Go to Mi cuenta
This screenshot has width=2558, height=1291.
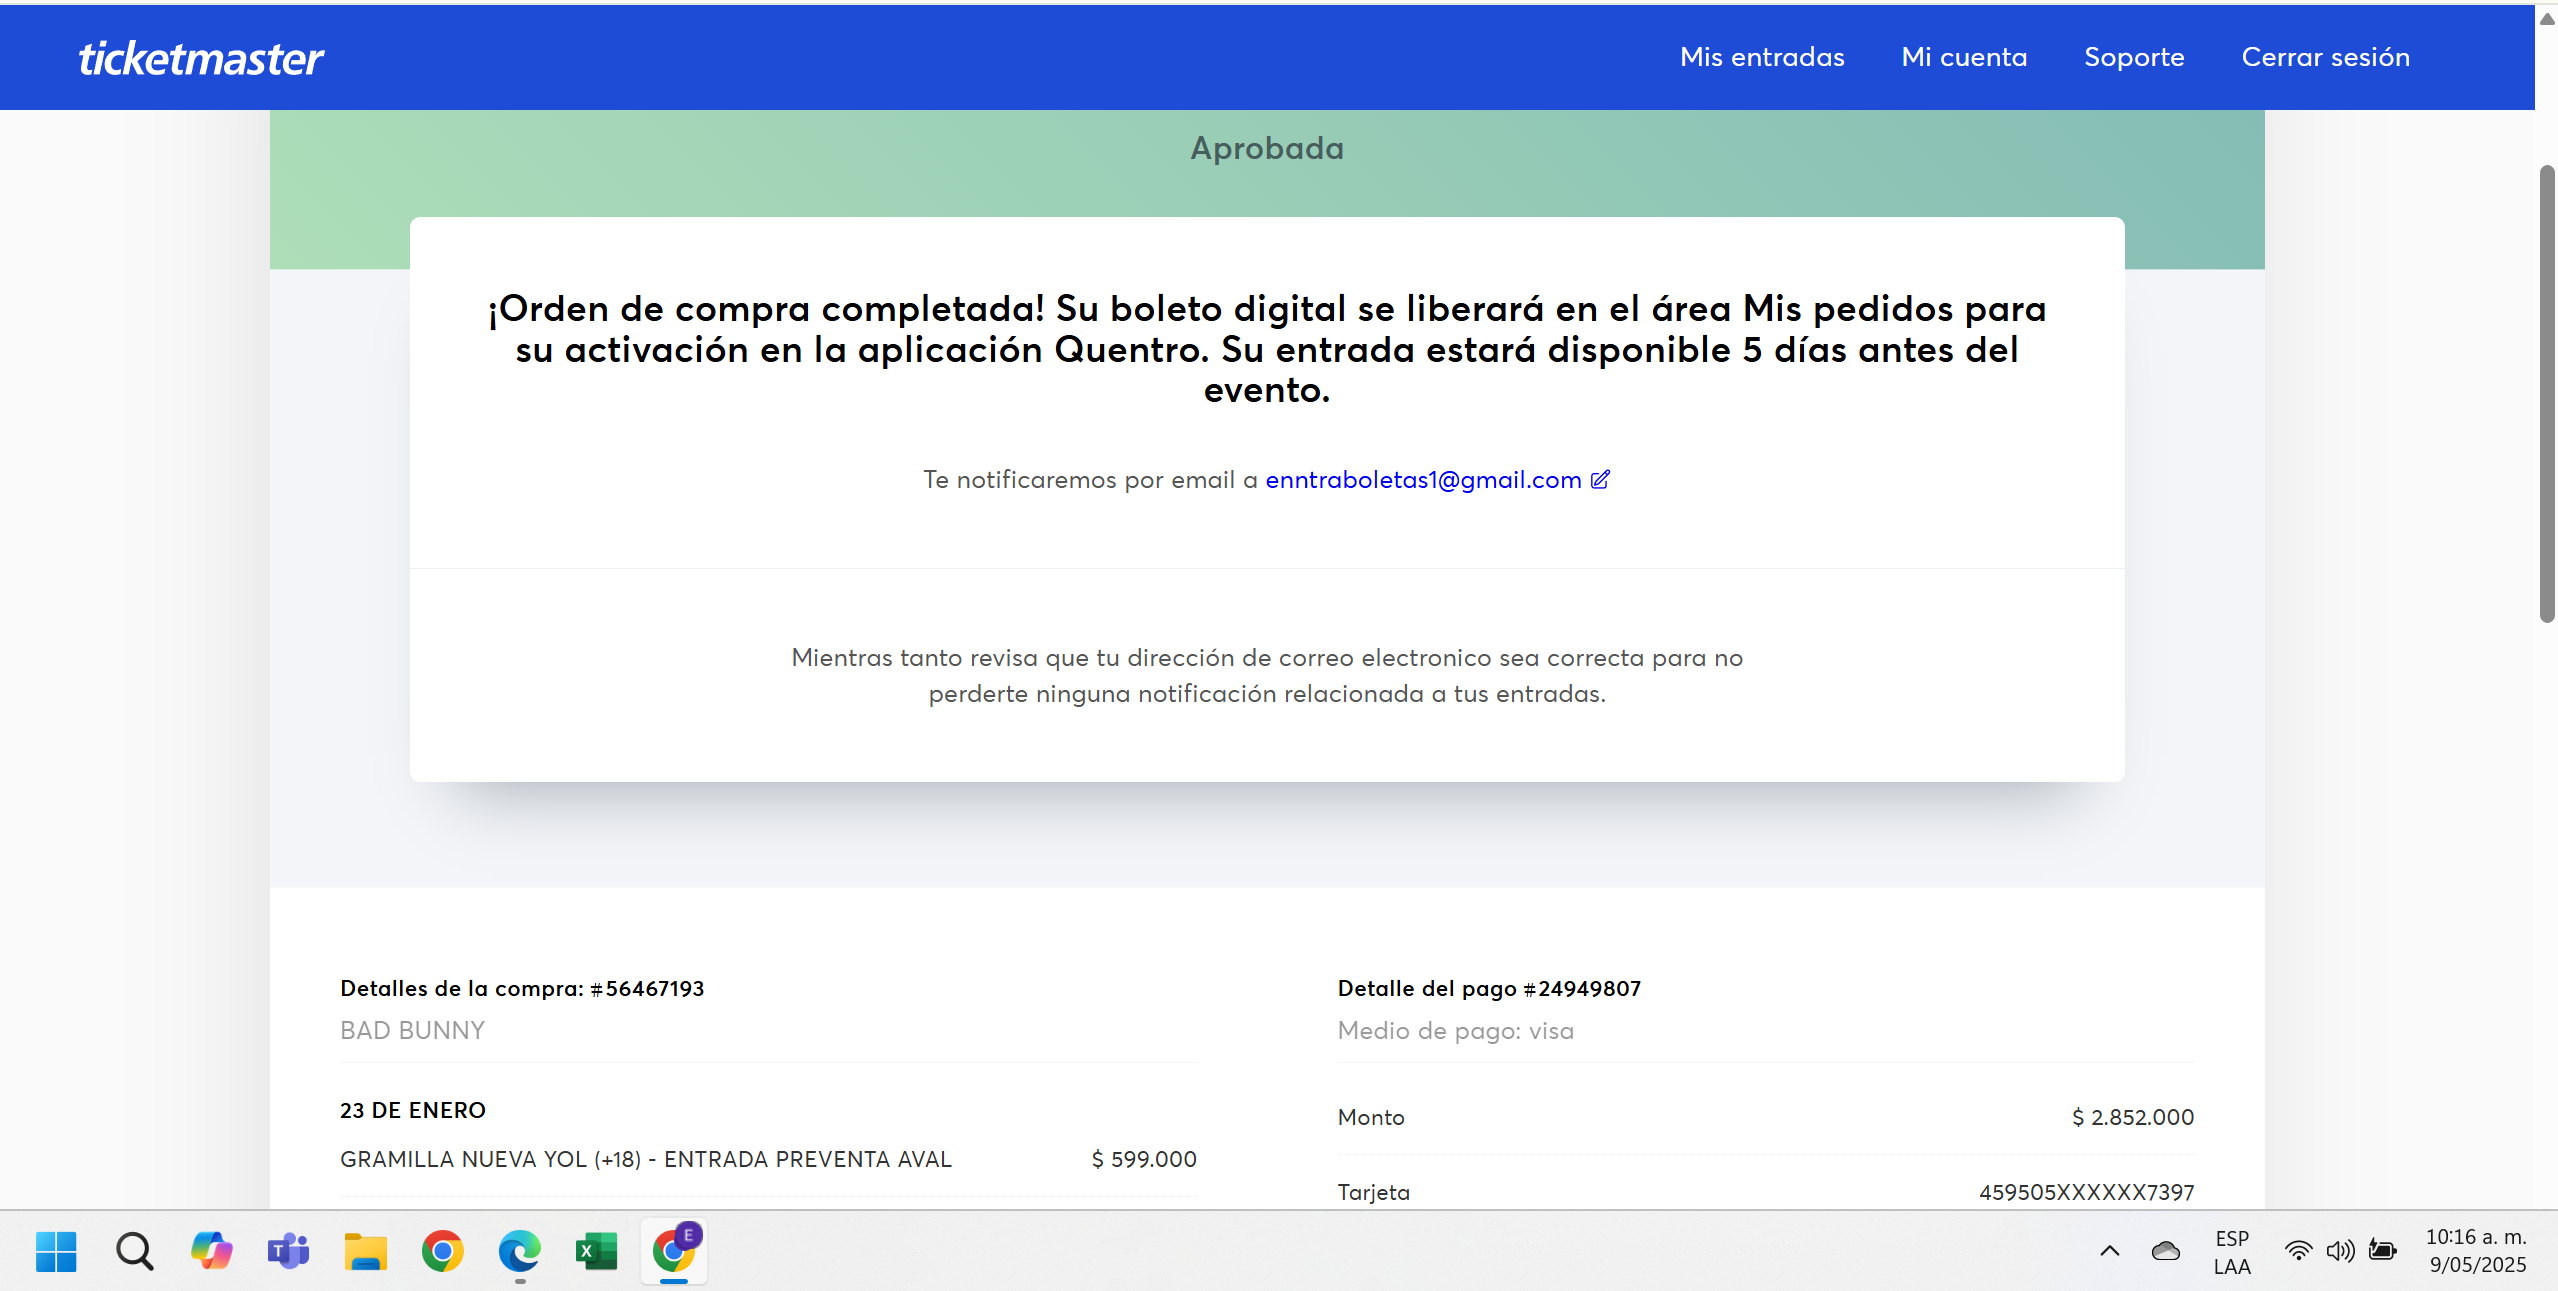click(x=1964, y=57)
